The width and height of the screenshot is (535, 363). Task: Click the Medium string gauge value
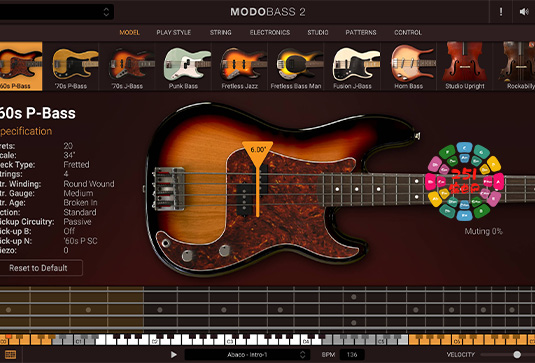click(78, 193)
